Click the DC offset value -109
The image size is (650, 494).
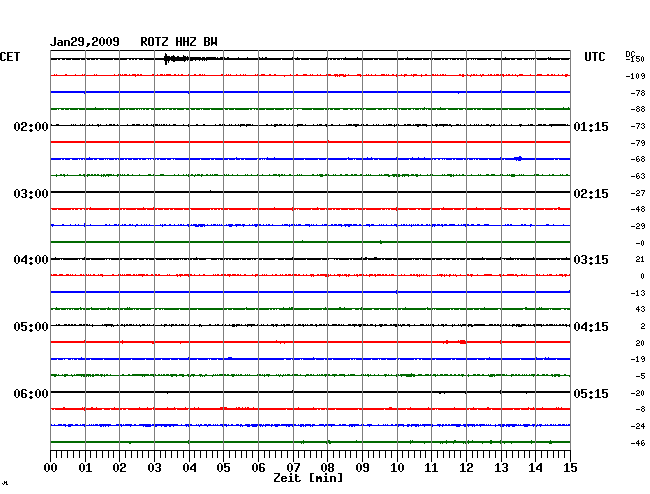point(635,76)
